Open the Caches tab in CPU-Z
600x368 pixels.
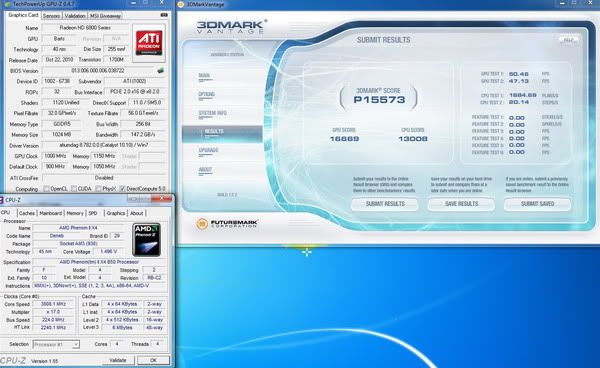pyautogui.click(x=27, y=213)
